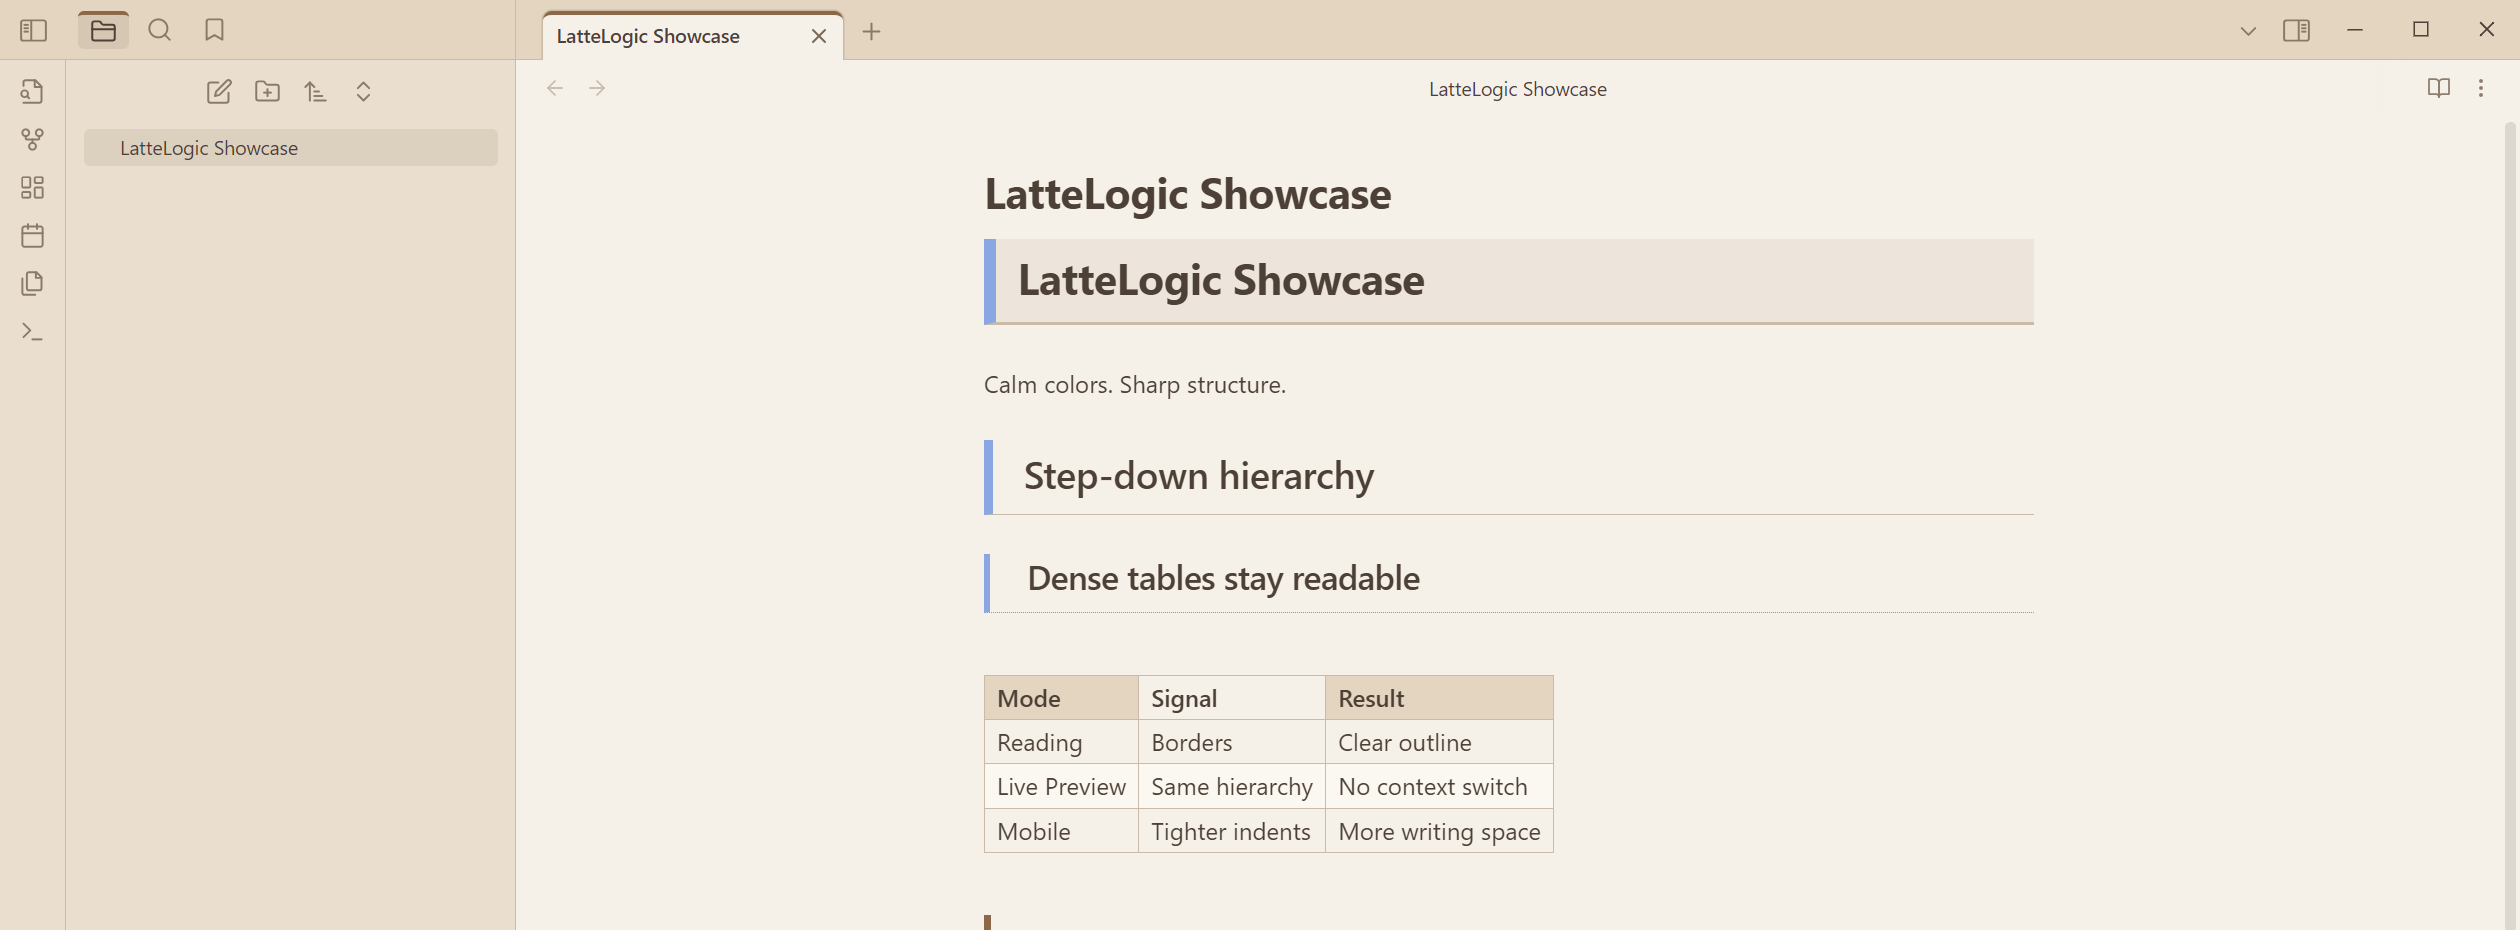The height and width of the screenshot is (930, 2520).
Task: Open the bookmarks tab icon
Action: pos(214,31)
